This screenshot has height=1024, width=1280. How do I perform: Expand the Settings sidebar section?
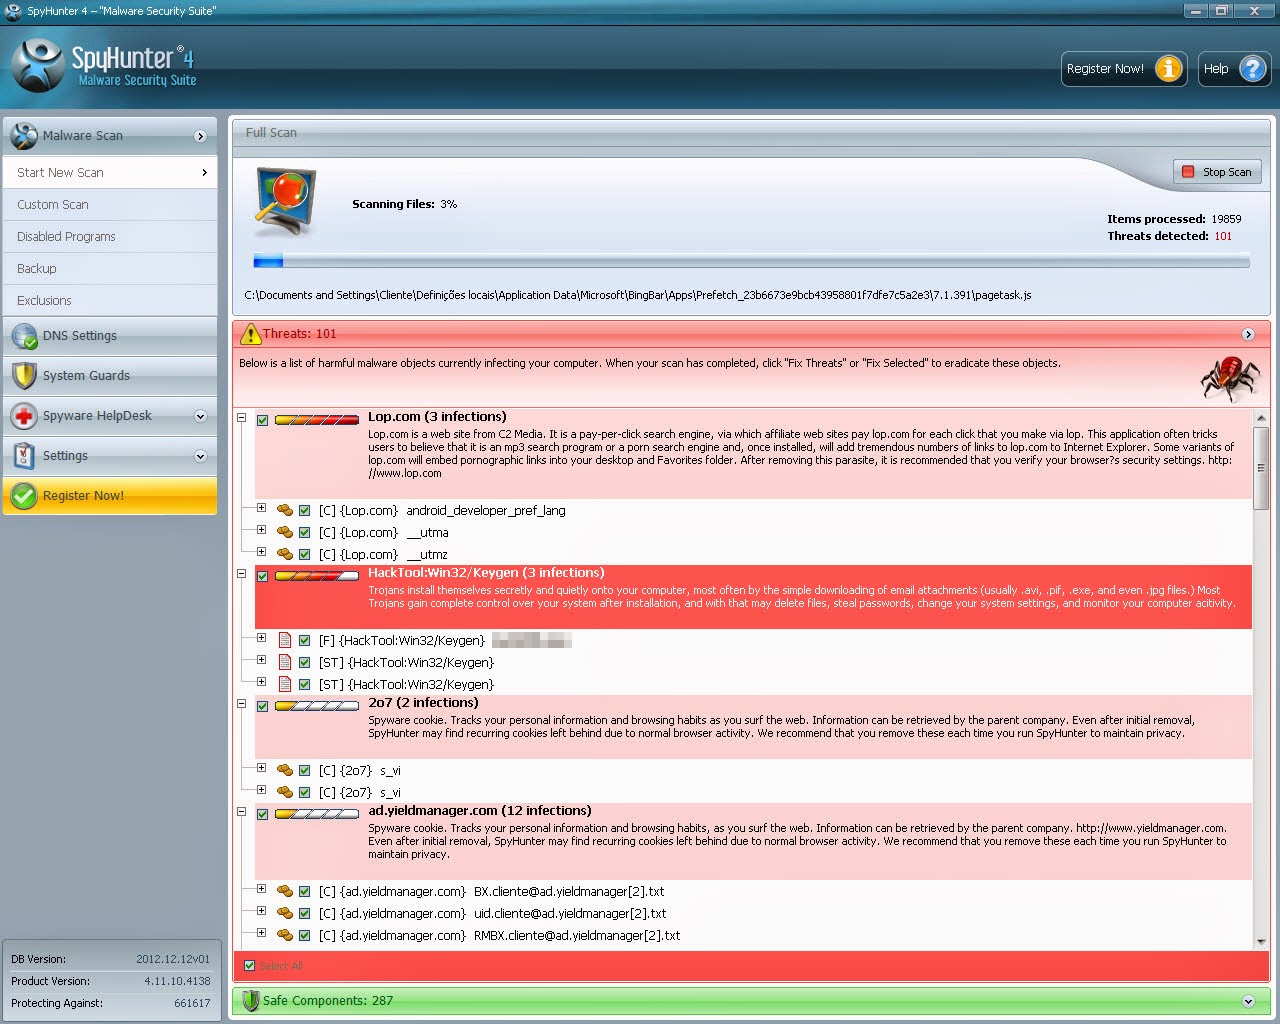(200, 456)
